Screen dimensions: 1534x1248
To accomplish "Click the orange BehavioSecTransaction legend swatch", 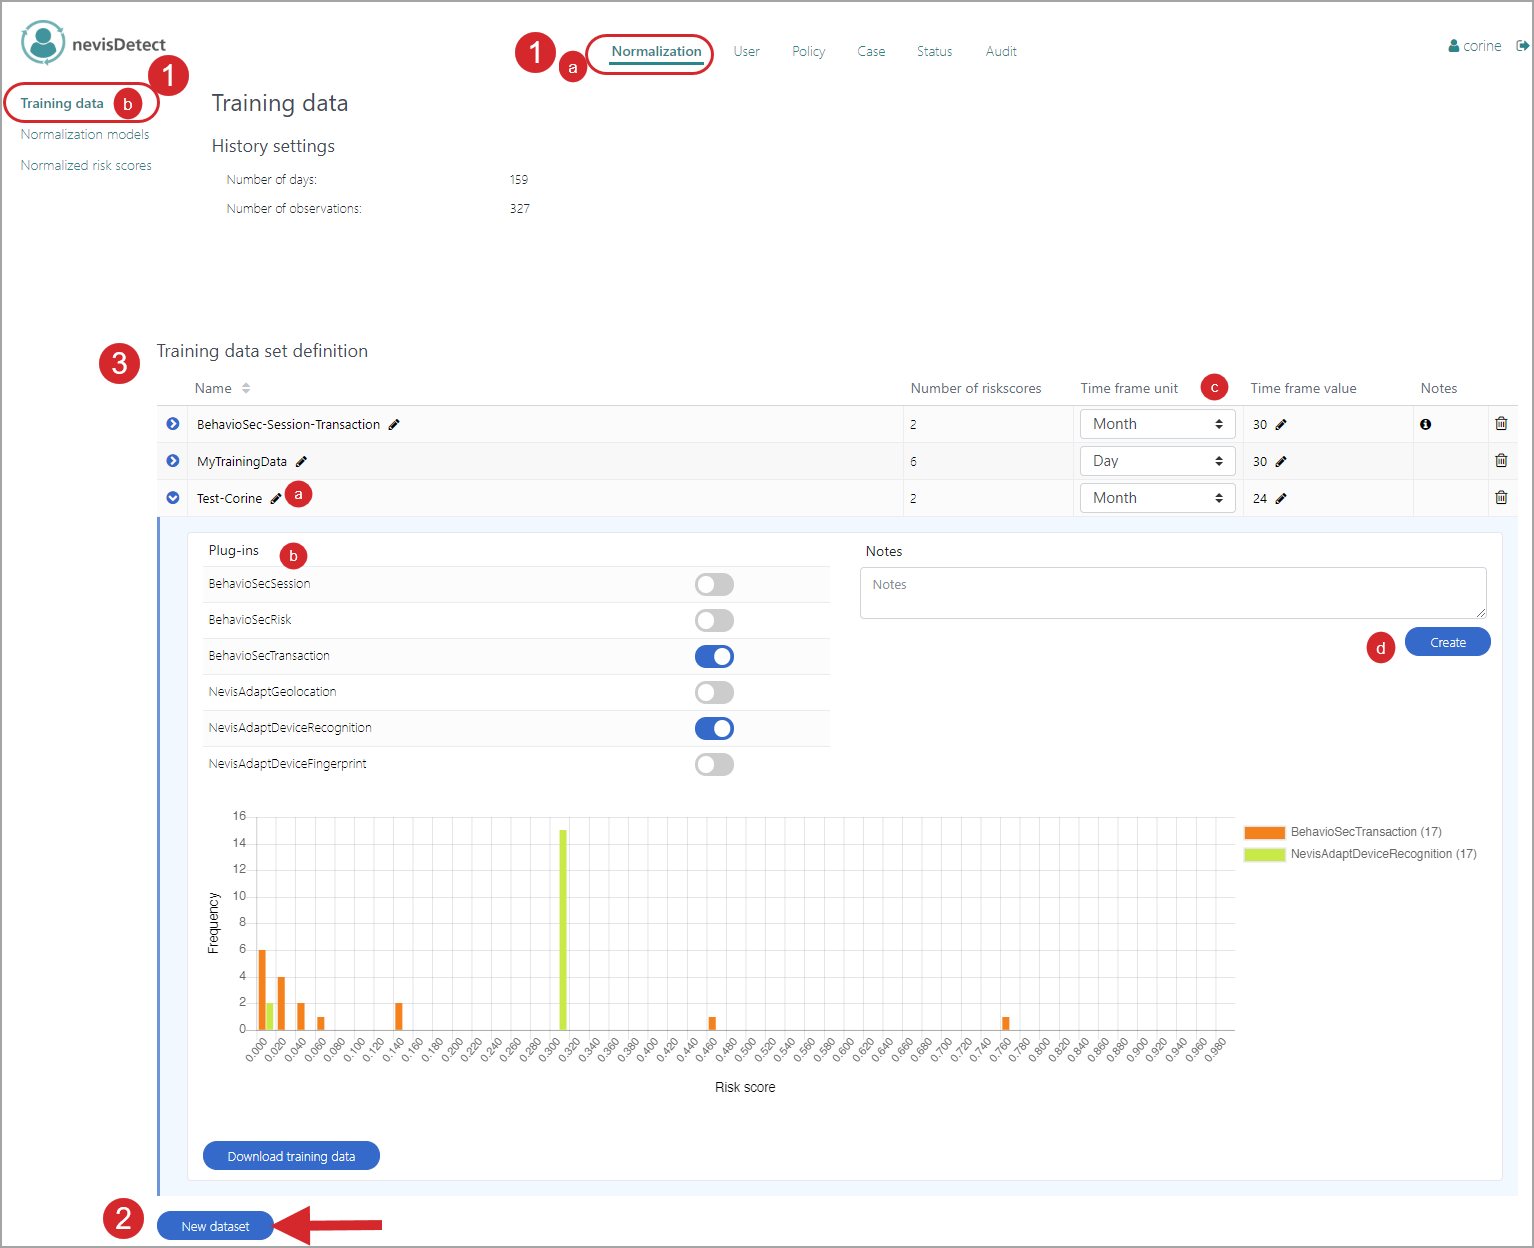I will click(1264, 833).
